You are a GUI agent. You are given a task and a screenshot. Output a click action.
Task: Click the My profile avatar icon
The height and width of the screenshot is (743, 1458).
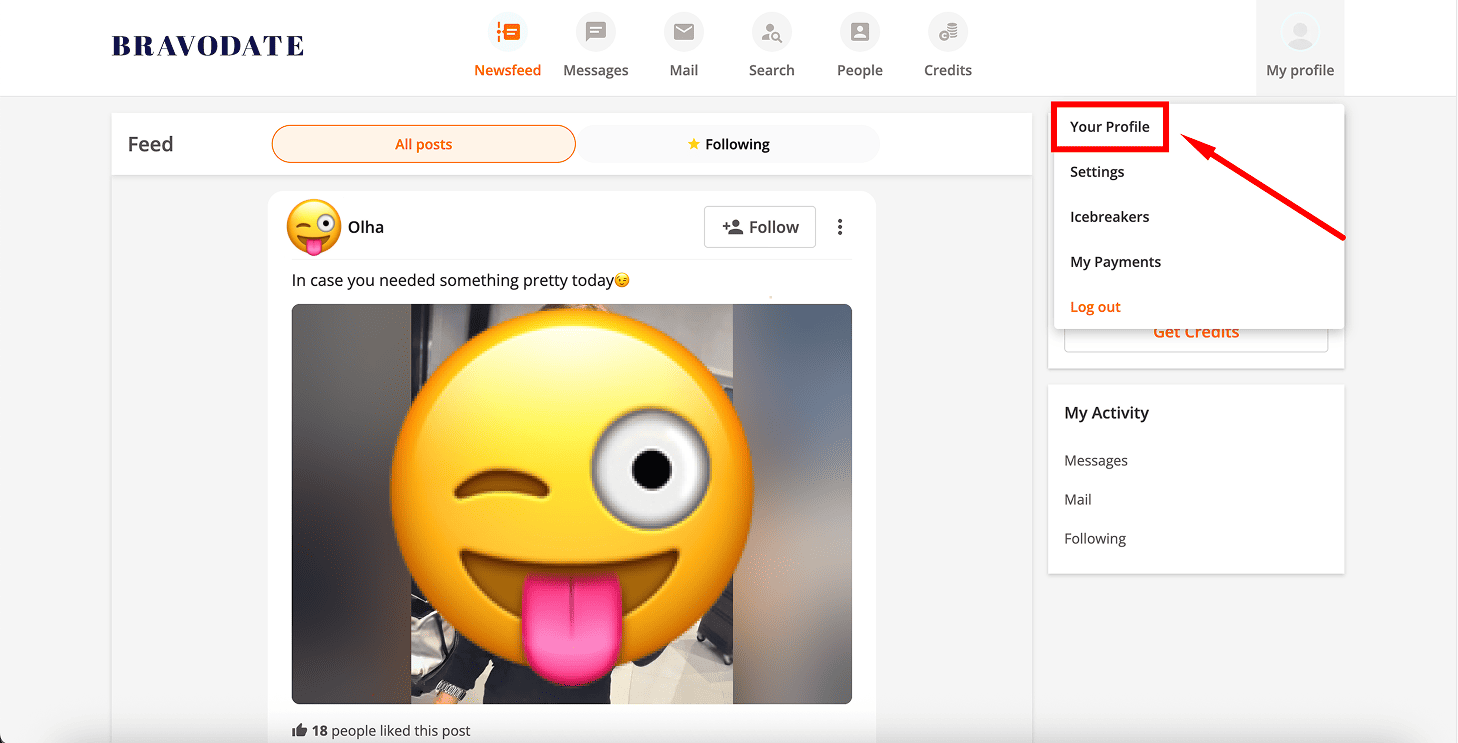pyautogui.click(x=1300, y=35)
